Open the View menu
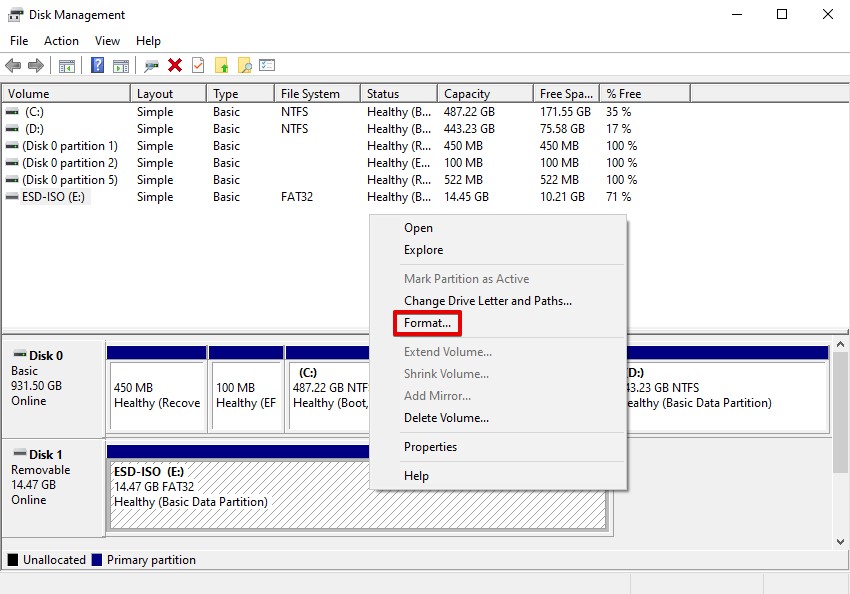Image resolution: width=850 pixels, height=594 pixels. (107, 41)
